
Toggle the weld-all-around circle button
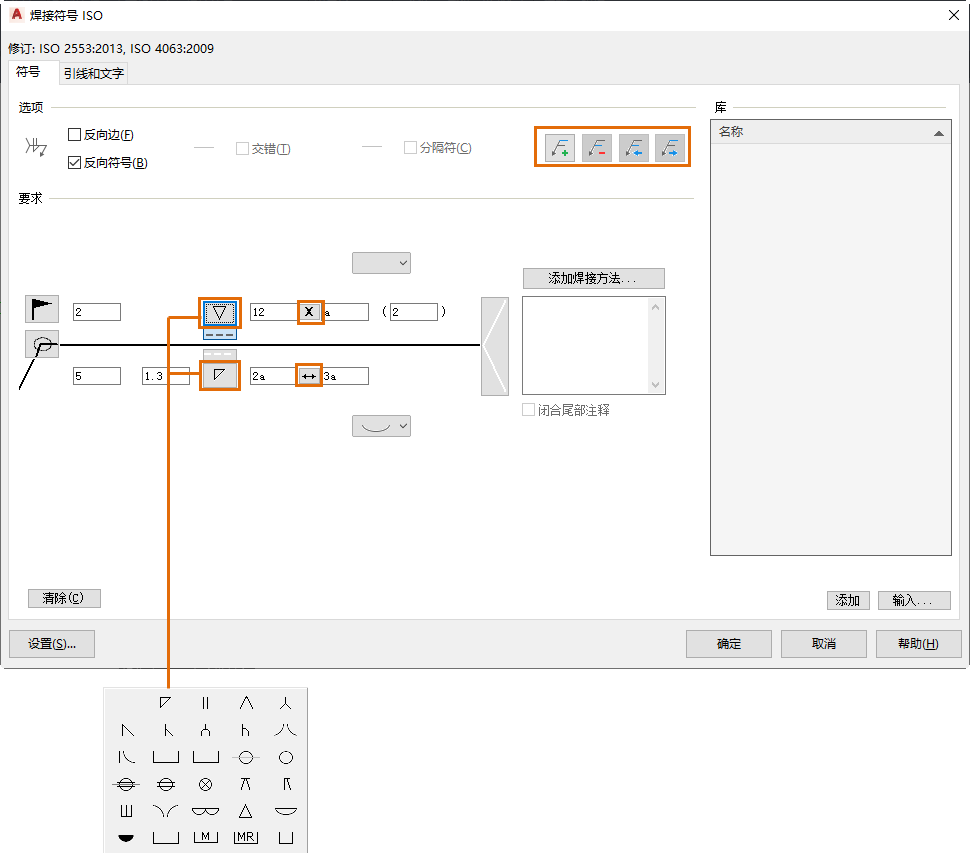(41, 344)
